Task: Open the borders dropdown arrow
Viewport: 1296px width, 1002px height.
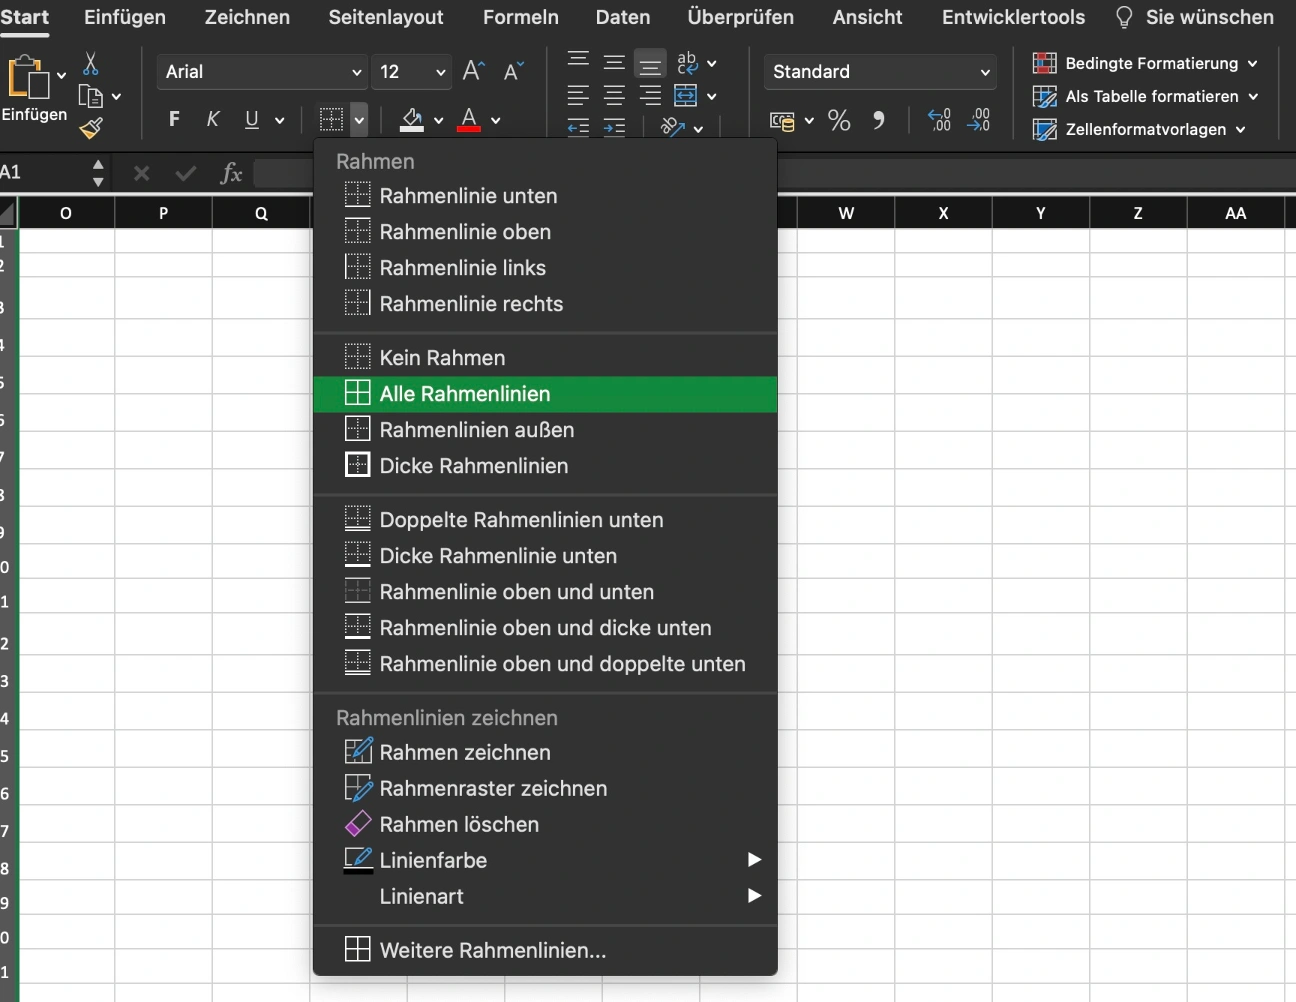Action: coord(359,120)
